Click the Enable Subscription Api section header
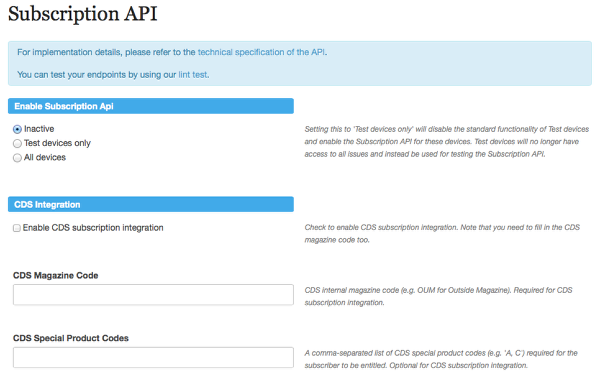The height and width of the screenshot is (388, 600). tap(151, 106)
